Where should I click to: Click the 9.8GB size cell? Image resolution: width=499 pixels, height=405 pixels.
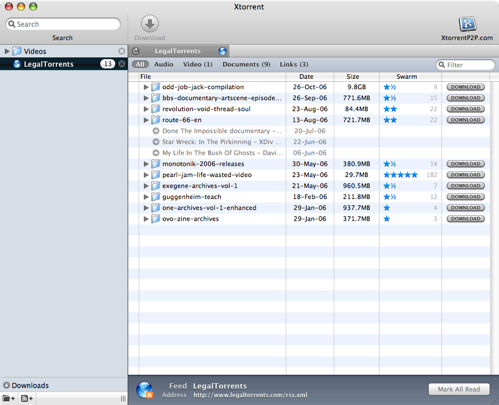356,87
